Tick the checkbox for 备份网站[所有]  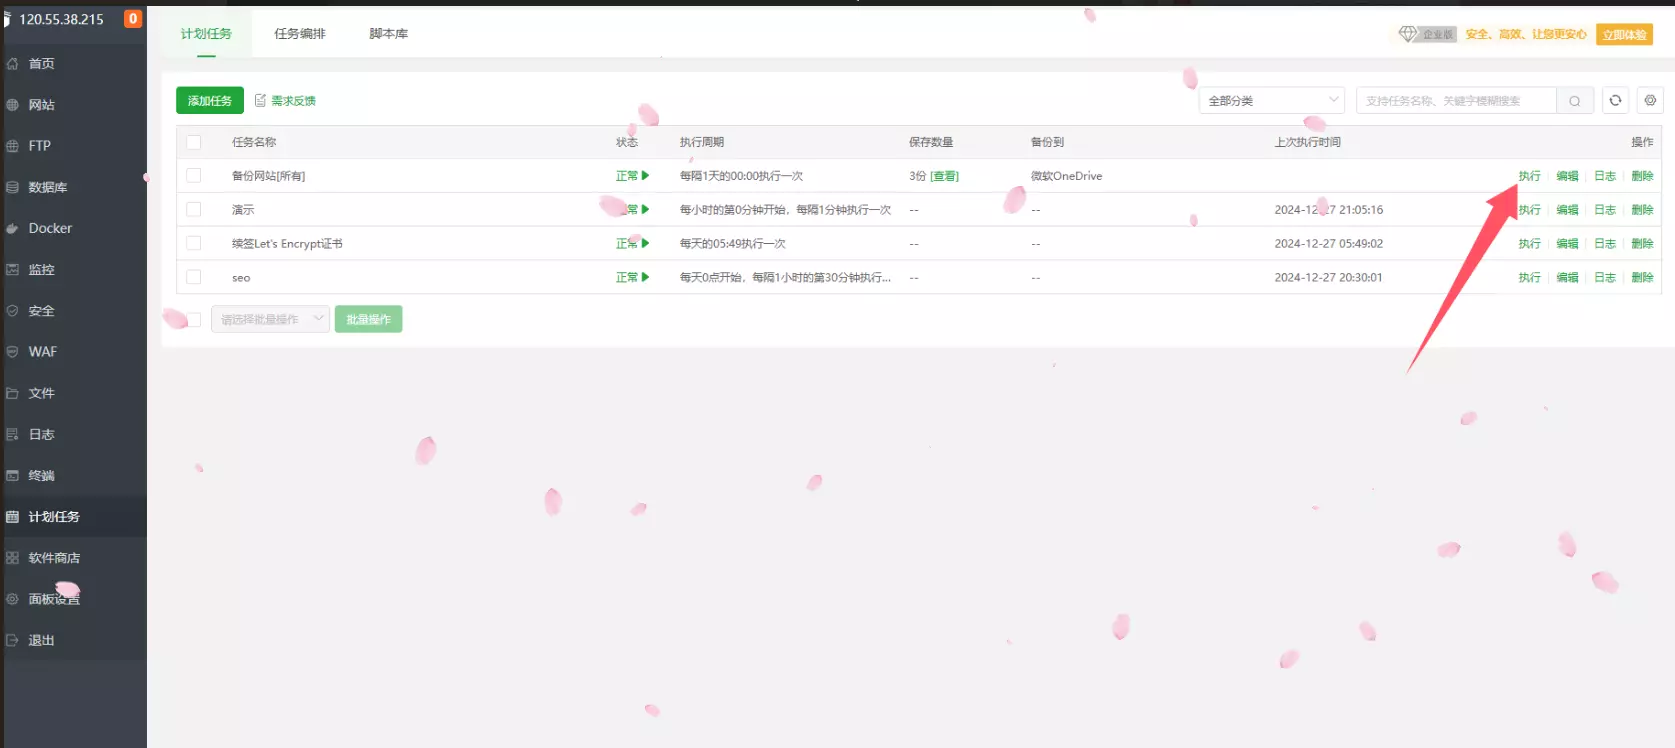pos(194,176)
